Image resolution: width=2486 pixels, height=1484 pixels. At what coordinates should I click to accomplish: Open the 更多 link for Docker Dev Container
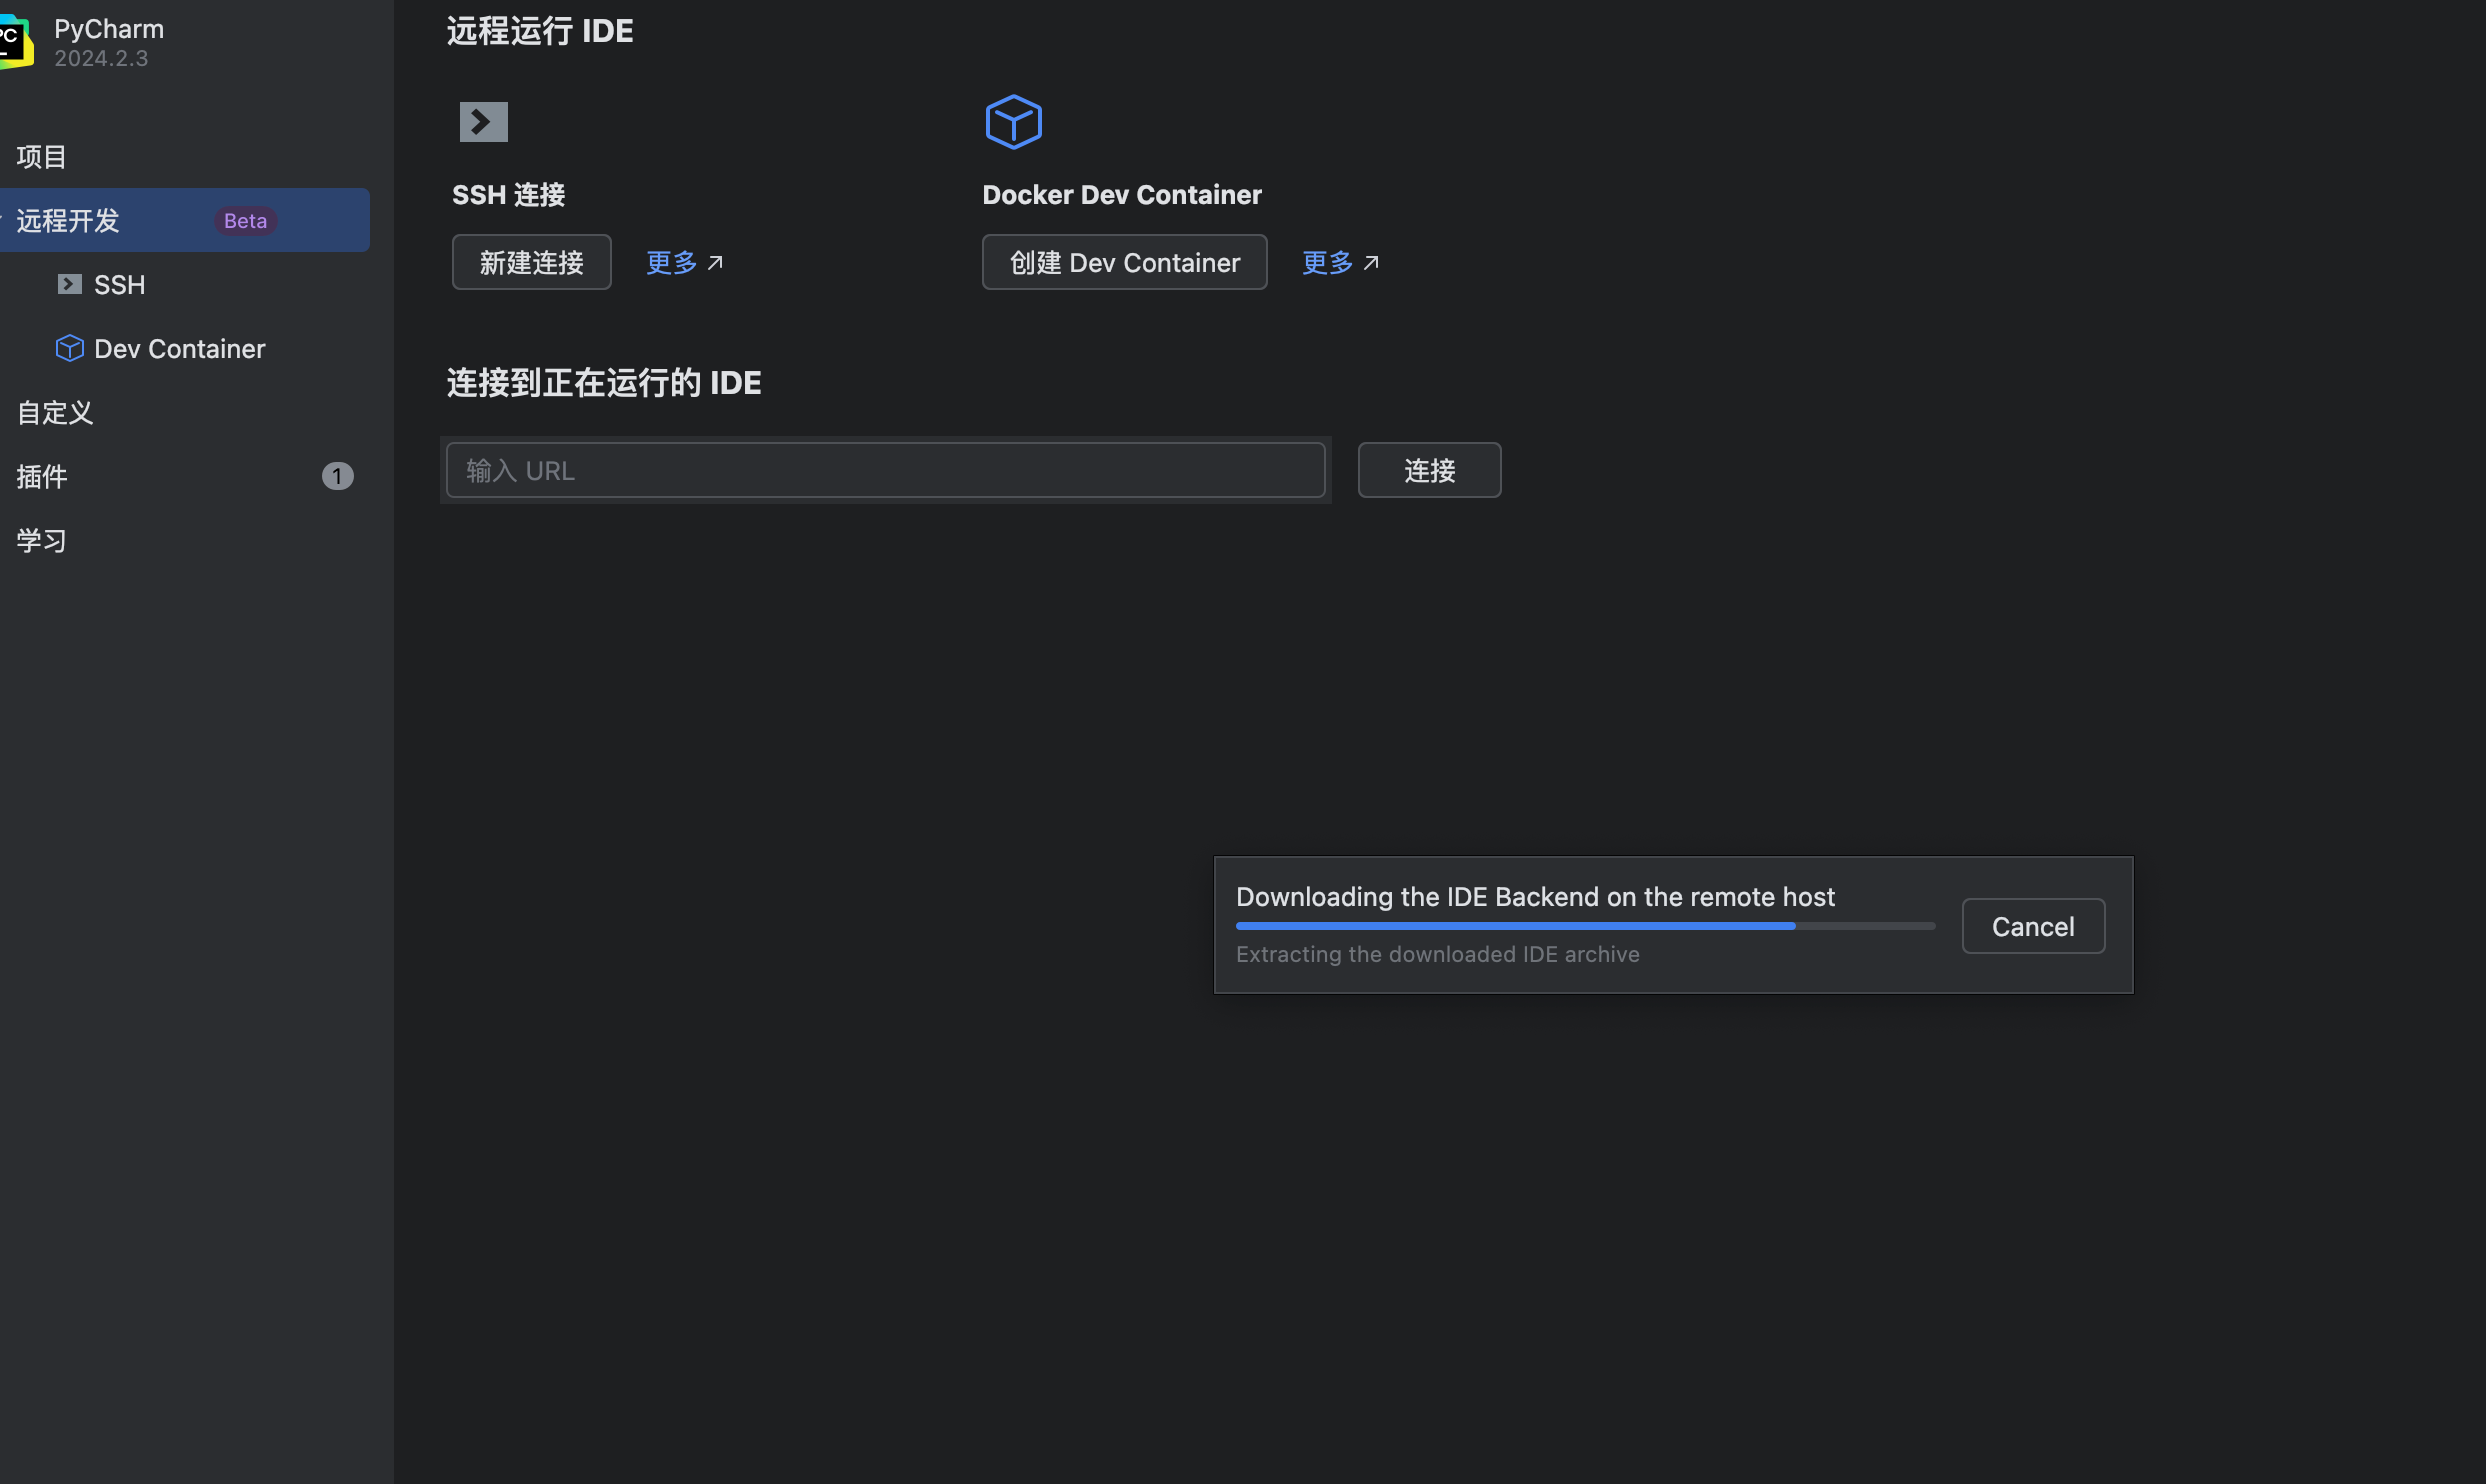tap(1327, 263)
